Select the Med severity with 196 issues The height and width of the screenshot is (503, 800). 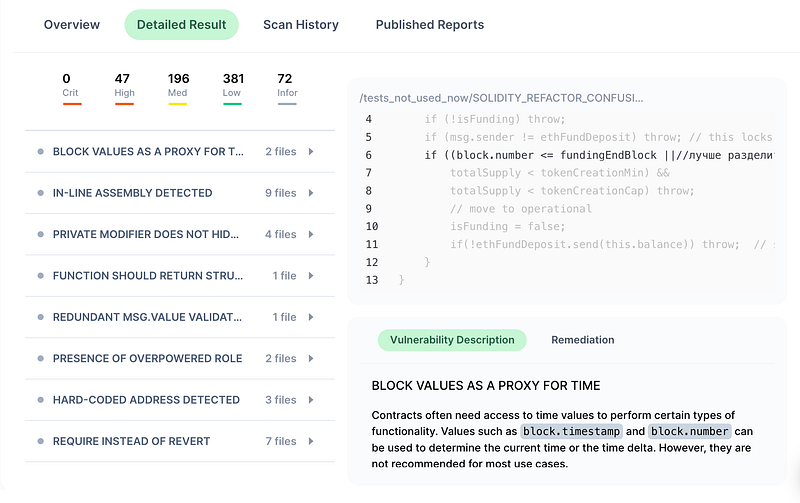click(x=178, y=86)
